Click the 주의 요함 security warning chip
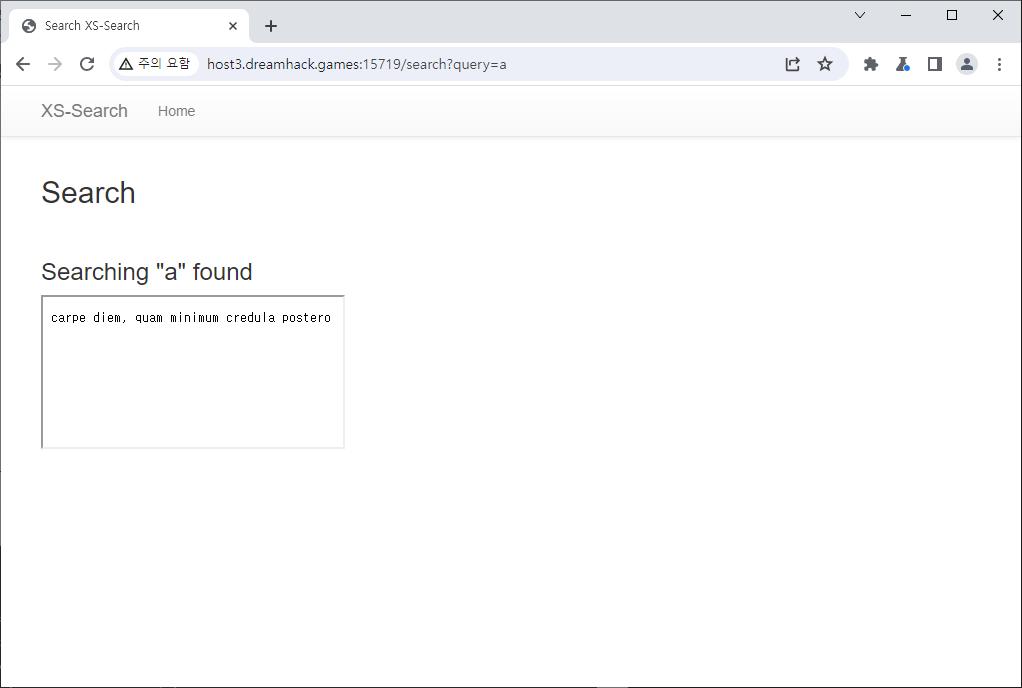1022x688 pixels. point(155,64)
